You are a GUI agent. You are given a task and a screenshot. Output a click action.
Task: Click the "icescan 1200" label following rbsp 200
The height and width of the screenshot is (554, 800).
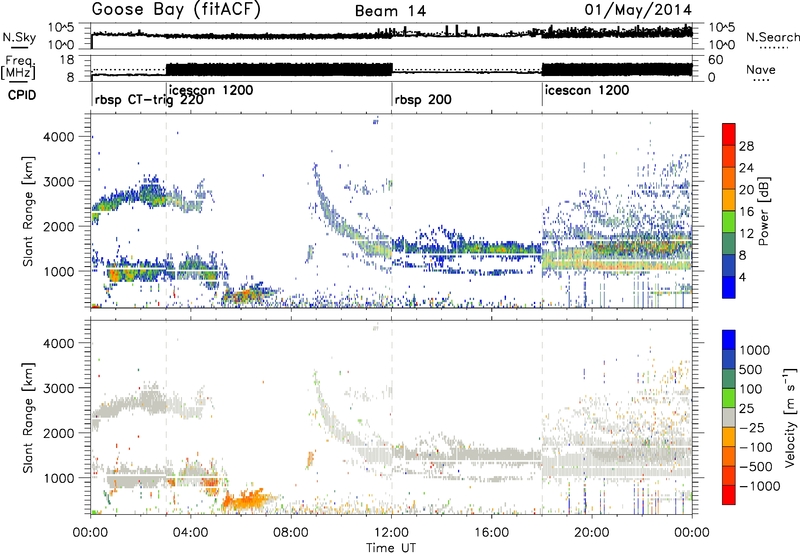tap(587, 90)
